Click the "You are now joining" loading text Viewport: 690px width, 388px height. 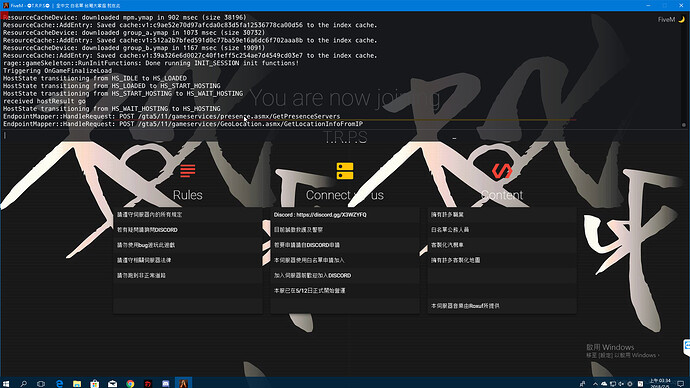click(x=345, y=98)
